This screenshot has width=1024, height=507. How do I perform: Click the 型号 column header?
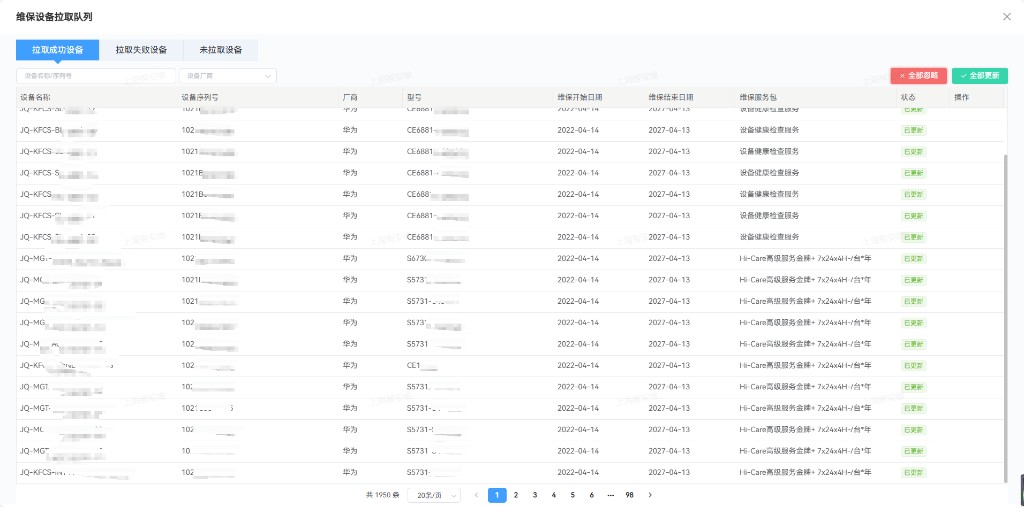(x=414, y=97)
